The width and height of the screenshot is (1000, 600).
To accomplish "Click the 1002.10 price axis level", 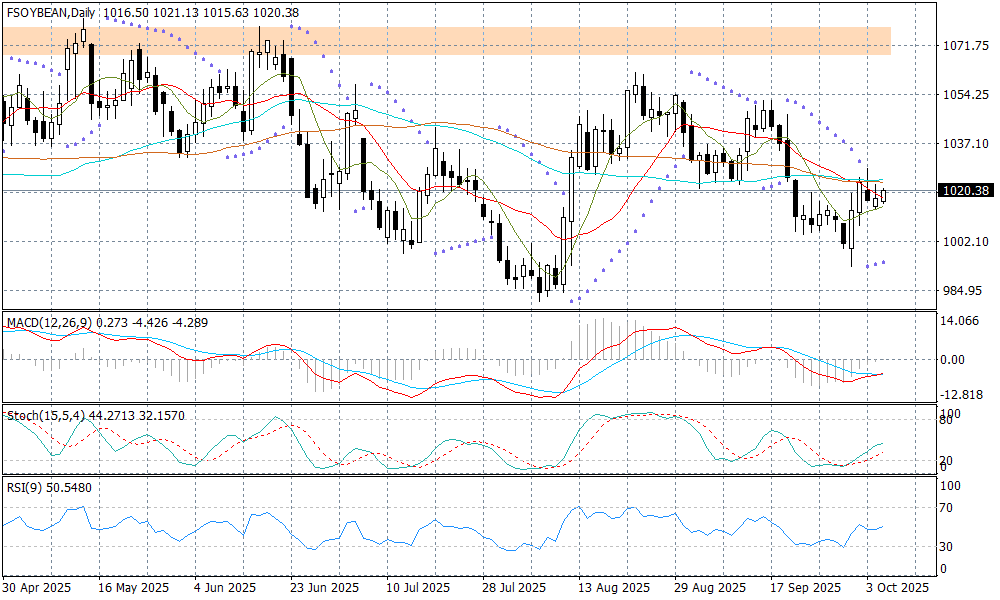I will (x=965, y=242).
